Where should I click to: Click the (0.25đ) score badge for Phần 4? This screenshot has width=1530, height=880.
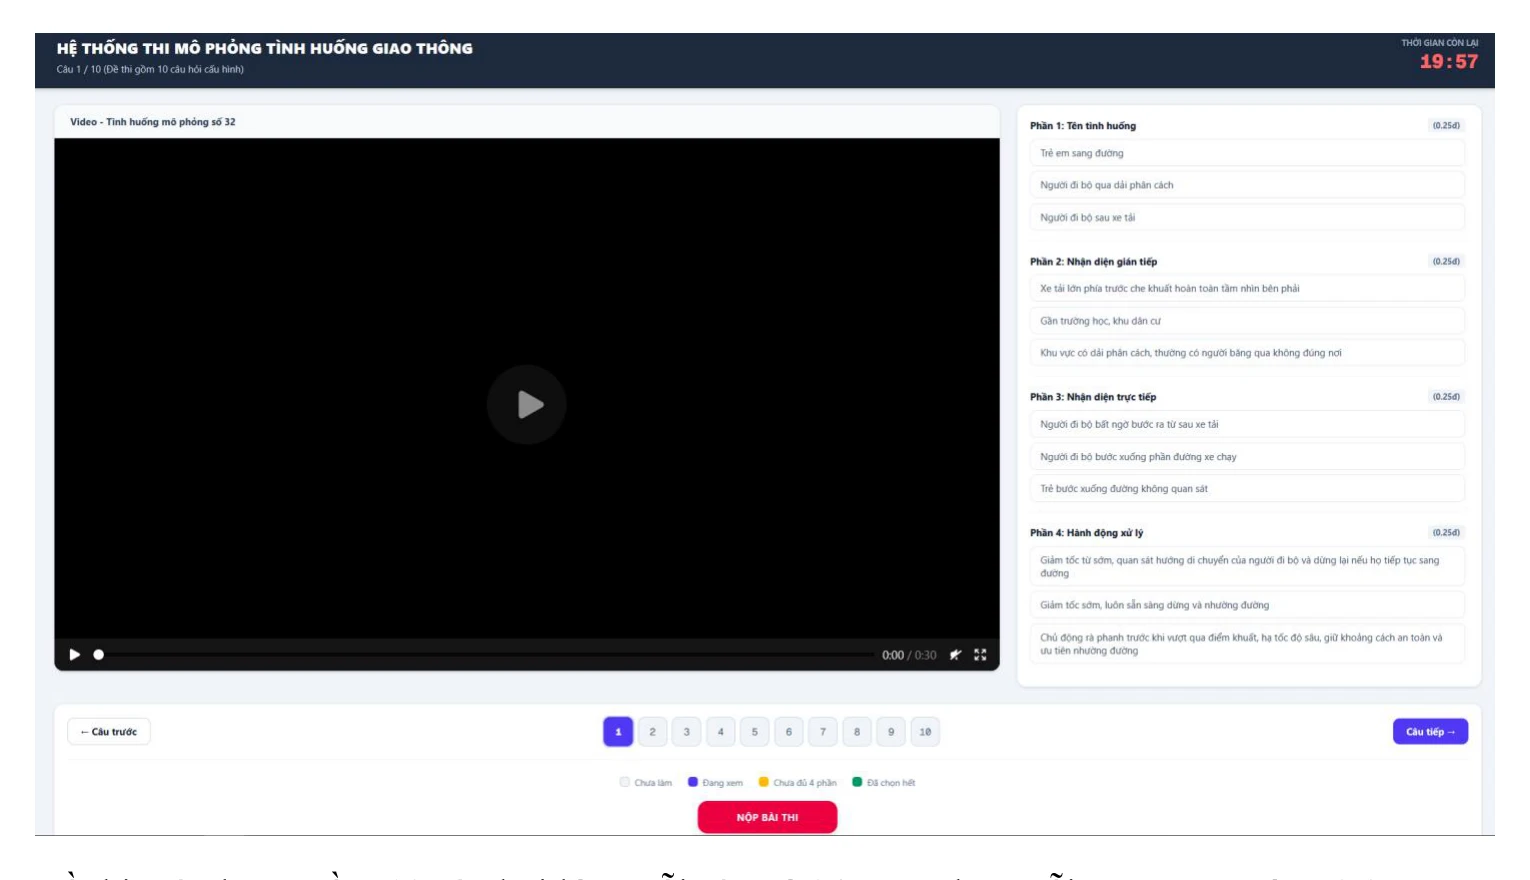(x=1446, y=533)
